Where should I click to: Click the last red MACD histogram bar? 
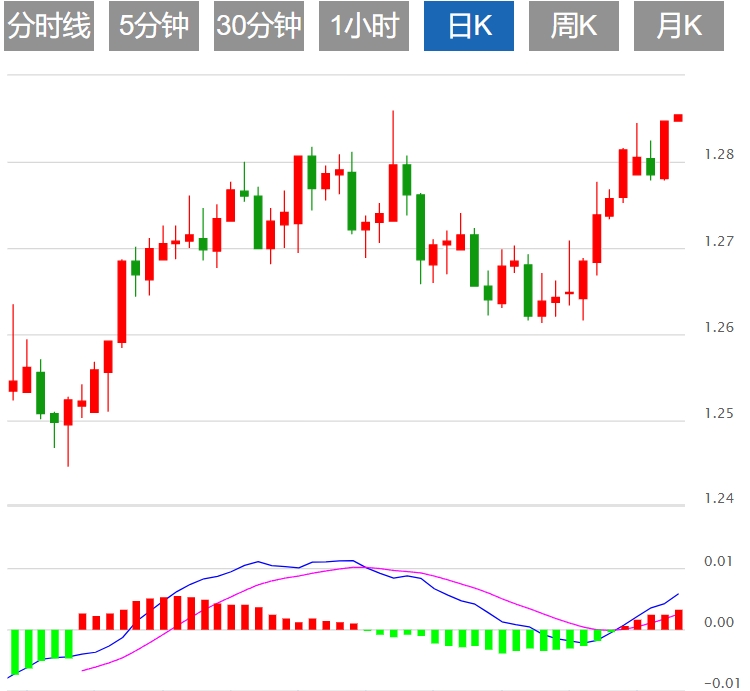[679, 620]
